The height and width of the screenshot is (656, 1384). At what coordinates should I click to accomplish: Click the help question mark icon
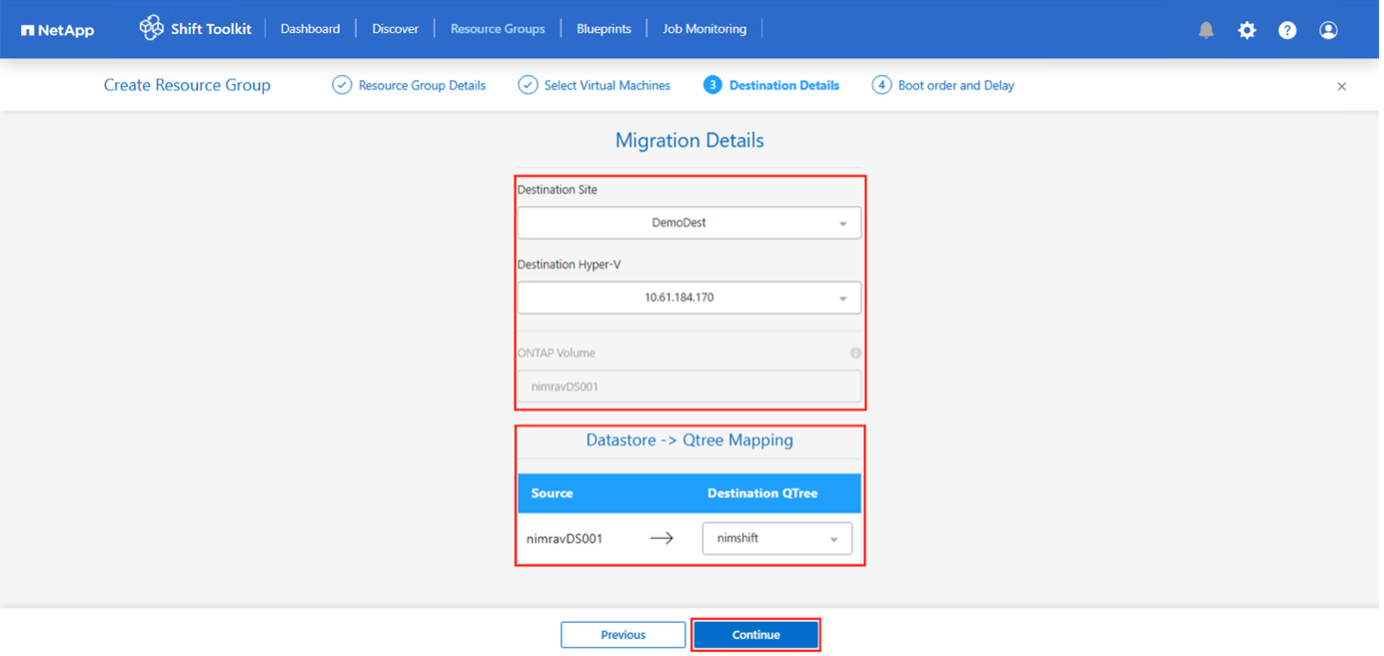1287,30
